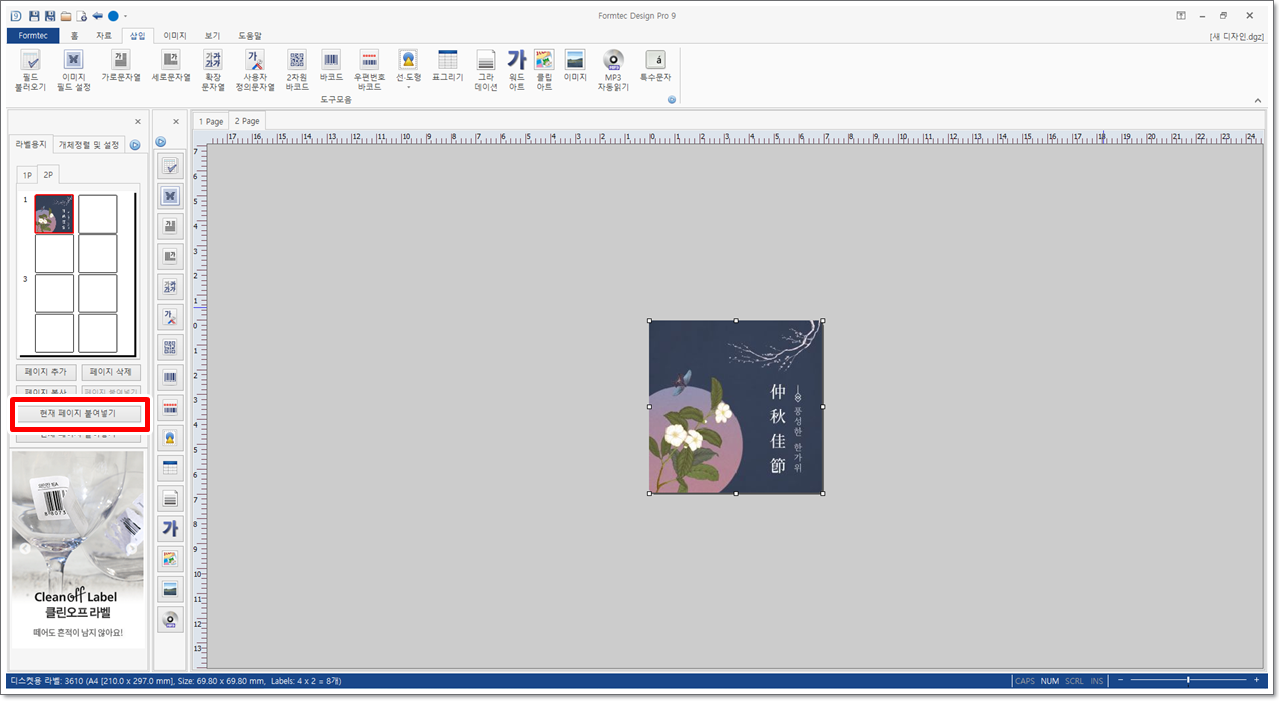Image resolution: width=1280 pixels, height=701 pixels.
Task: Insert 특수문자 from the ribbon
Action: pos(655,66)
